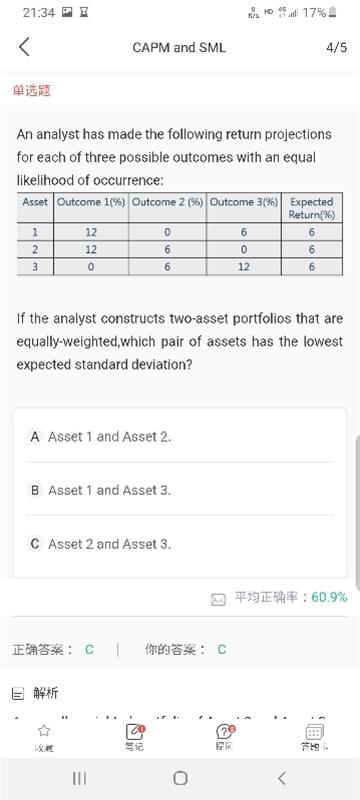The height and width of the screenshot is (800, 360).
Task: Tap Android recent apps button
Action: pos(79,778)
